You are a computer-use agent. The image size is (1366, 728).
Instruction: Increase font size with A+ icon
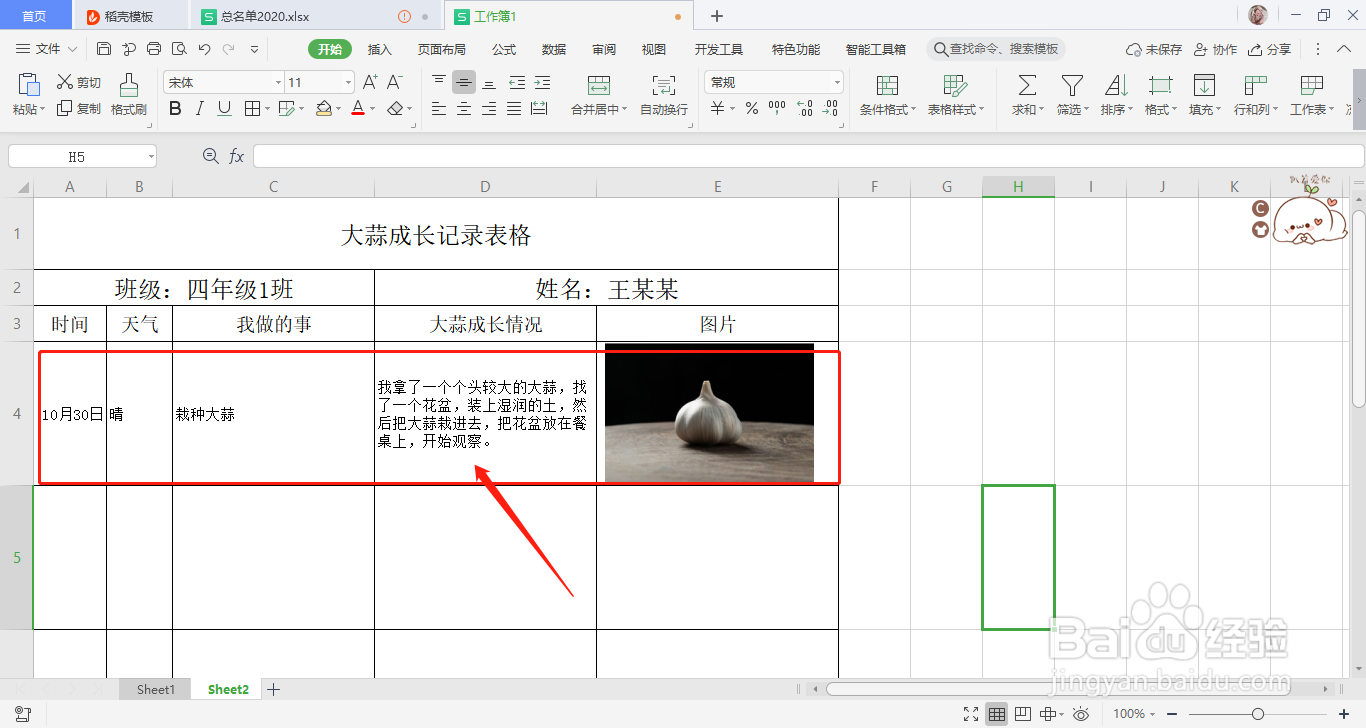370,82
